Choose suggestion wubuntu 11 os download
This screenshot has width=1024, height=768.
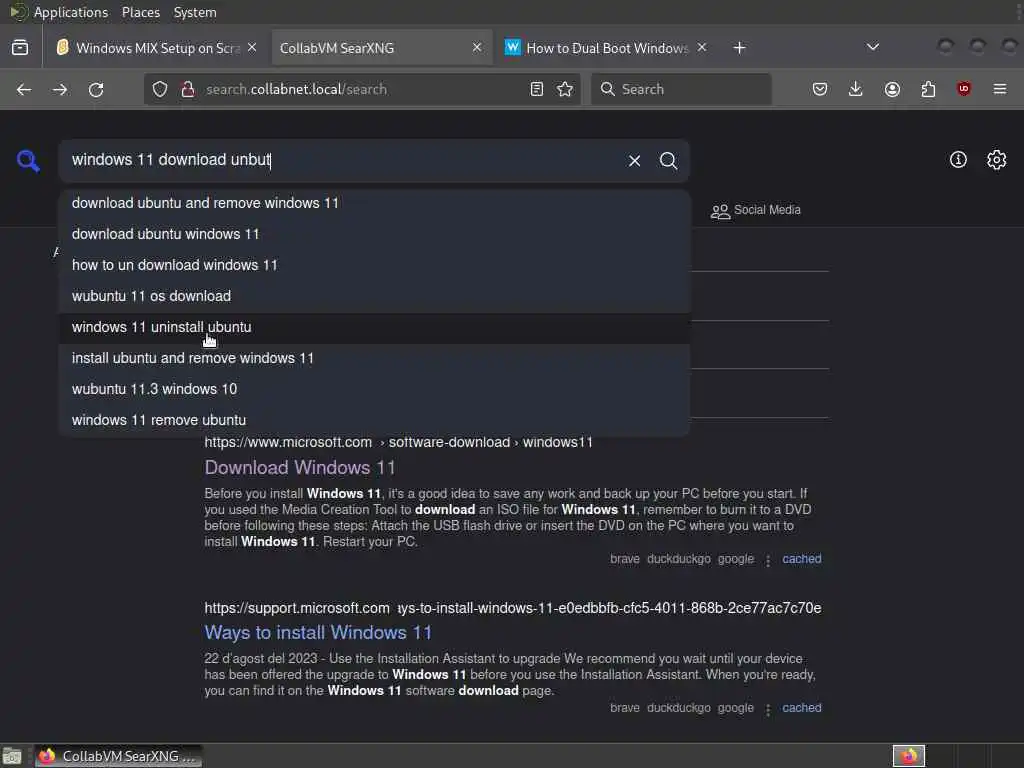pos(374,296)
